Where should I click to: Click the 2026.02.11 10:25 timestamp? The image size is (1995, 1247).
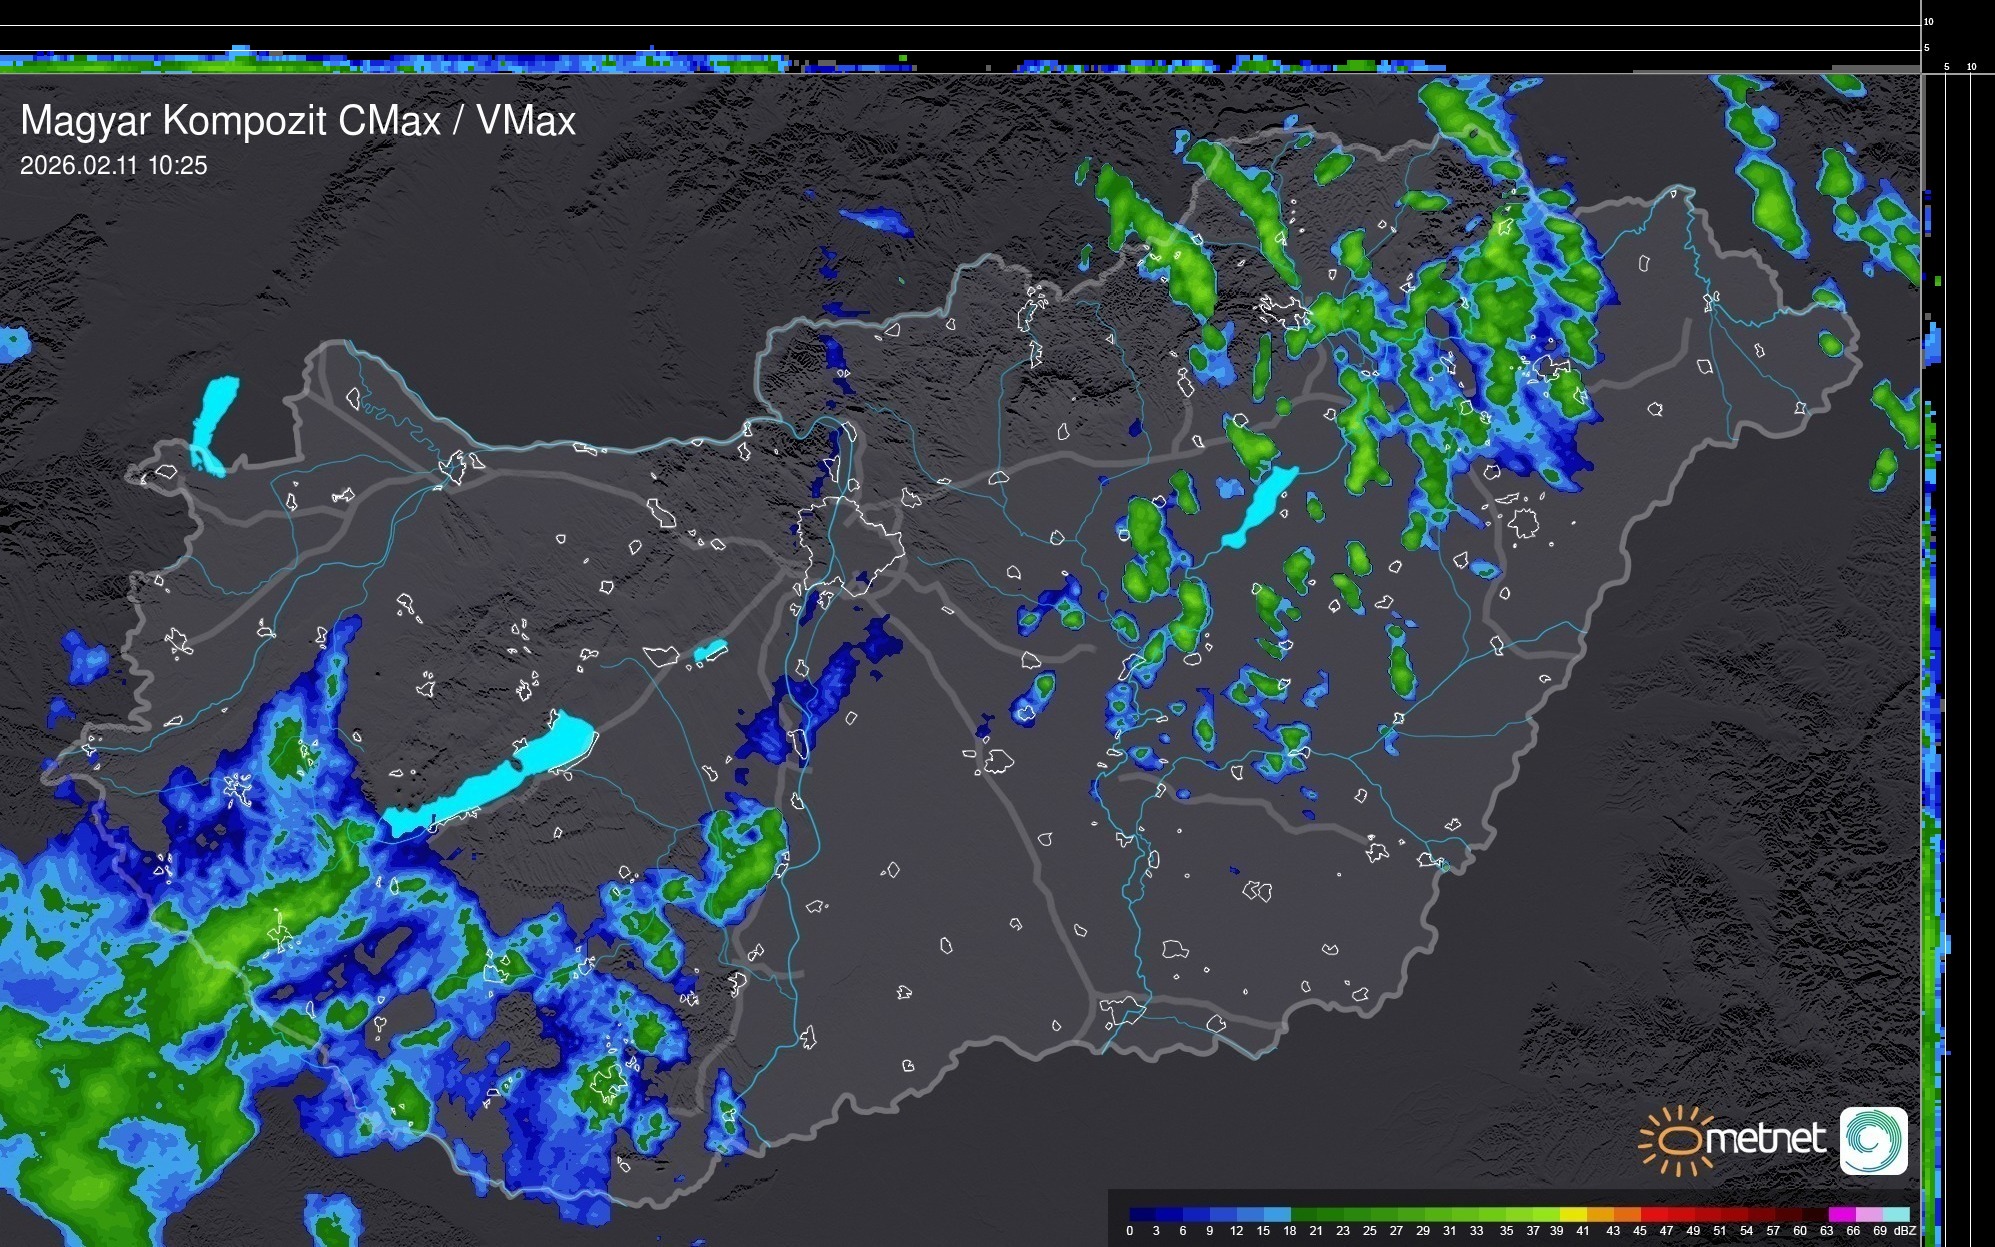[x=113, y=166]
